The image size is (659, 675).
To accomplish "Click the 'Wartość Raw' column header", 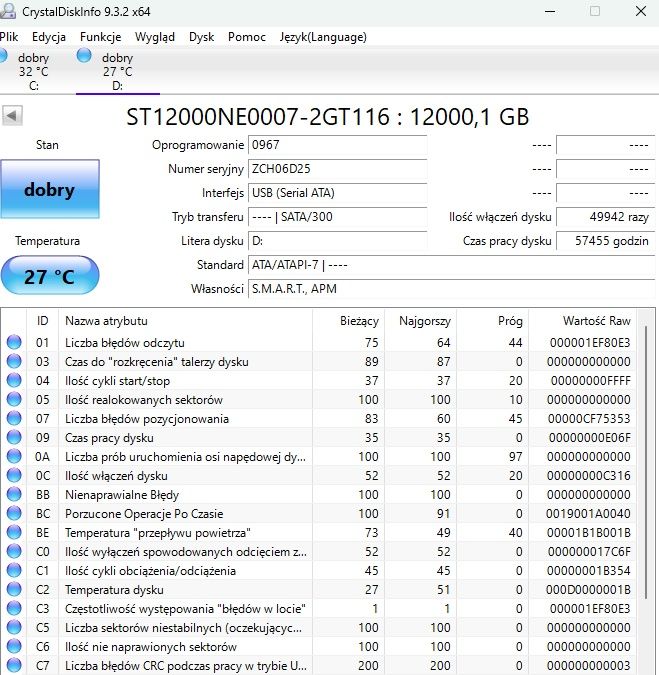I will 582,321.
